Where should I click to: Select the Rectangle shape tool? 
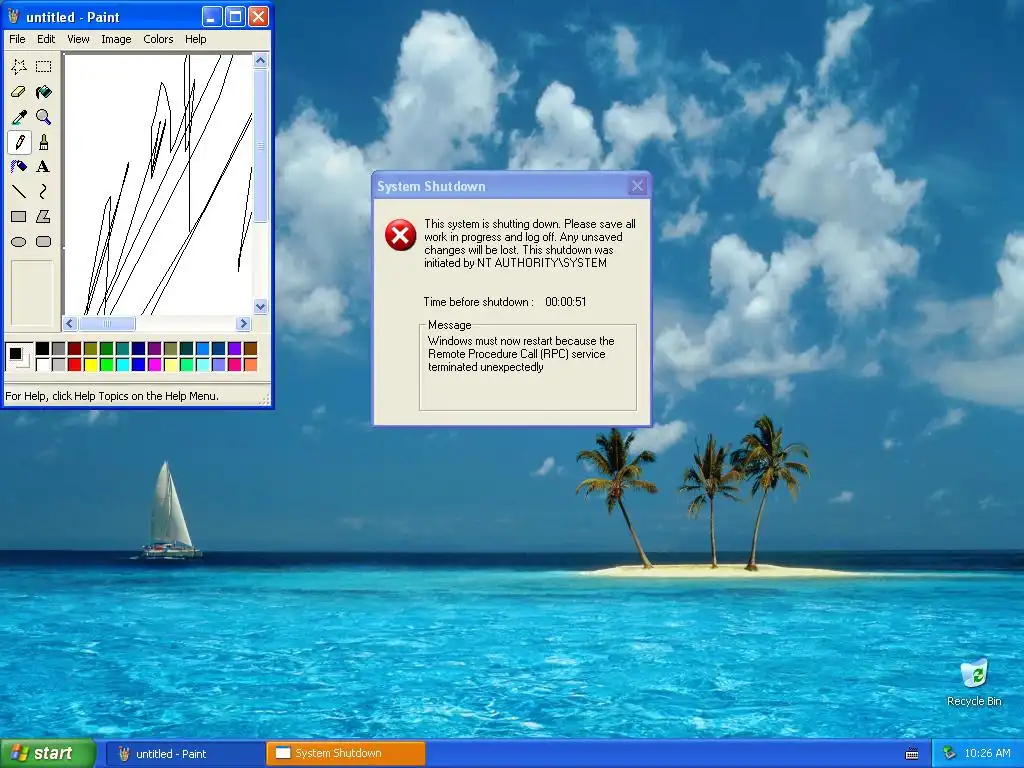pyautogui.click(x=19, y=217)
